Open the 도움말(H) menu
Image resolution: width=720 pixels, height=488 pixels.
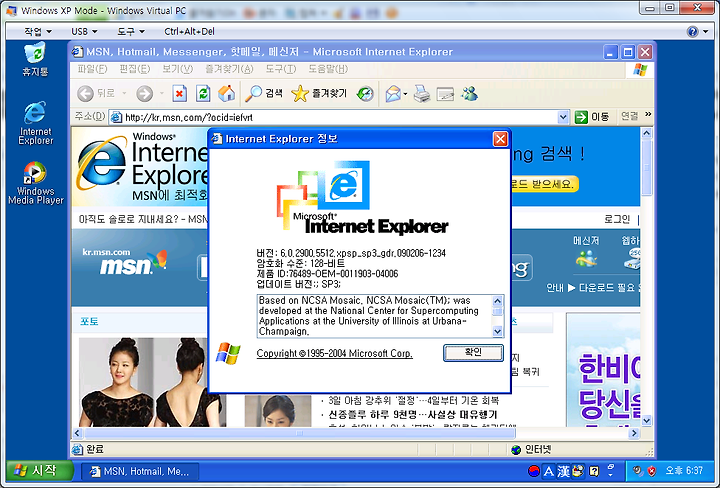(328, 69)
